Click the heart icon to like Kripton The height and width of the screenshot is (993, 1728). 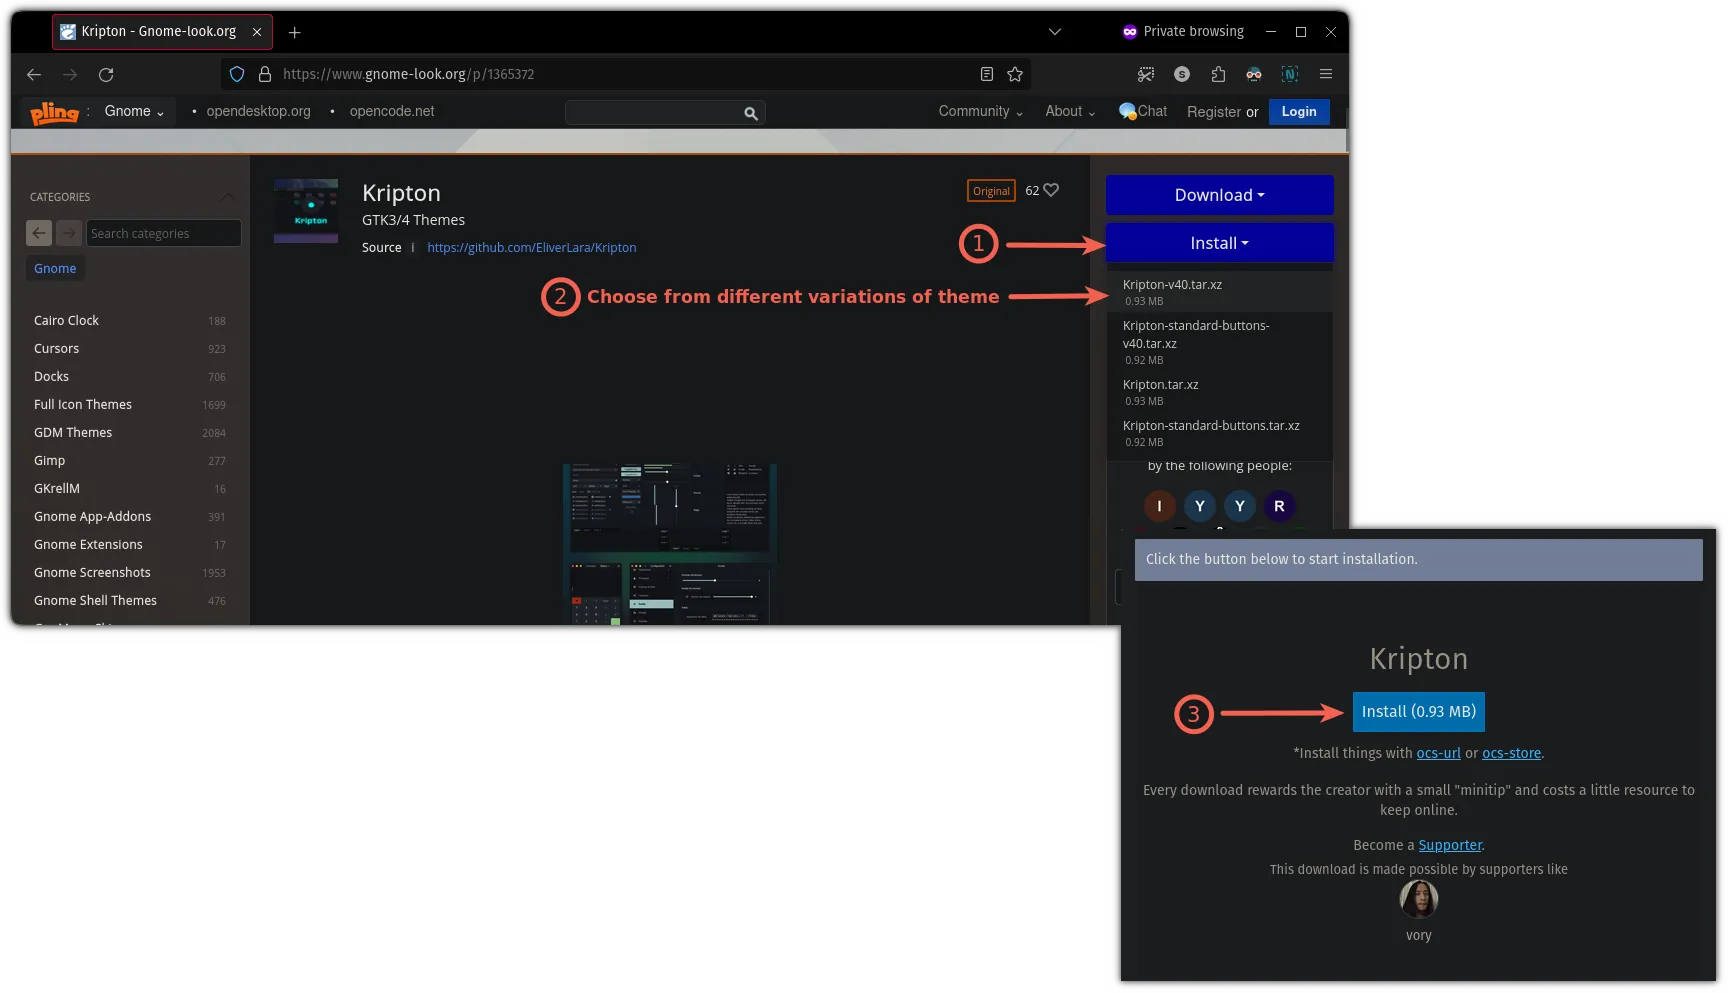pos(1051,190)
